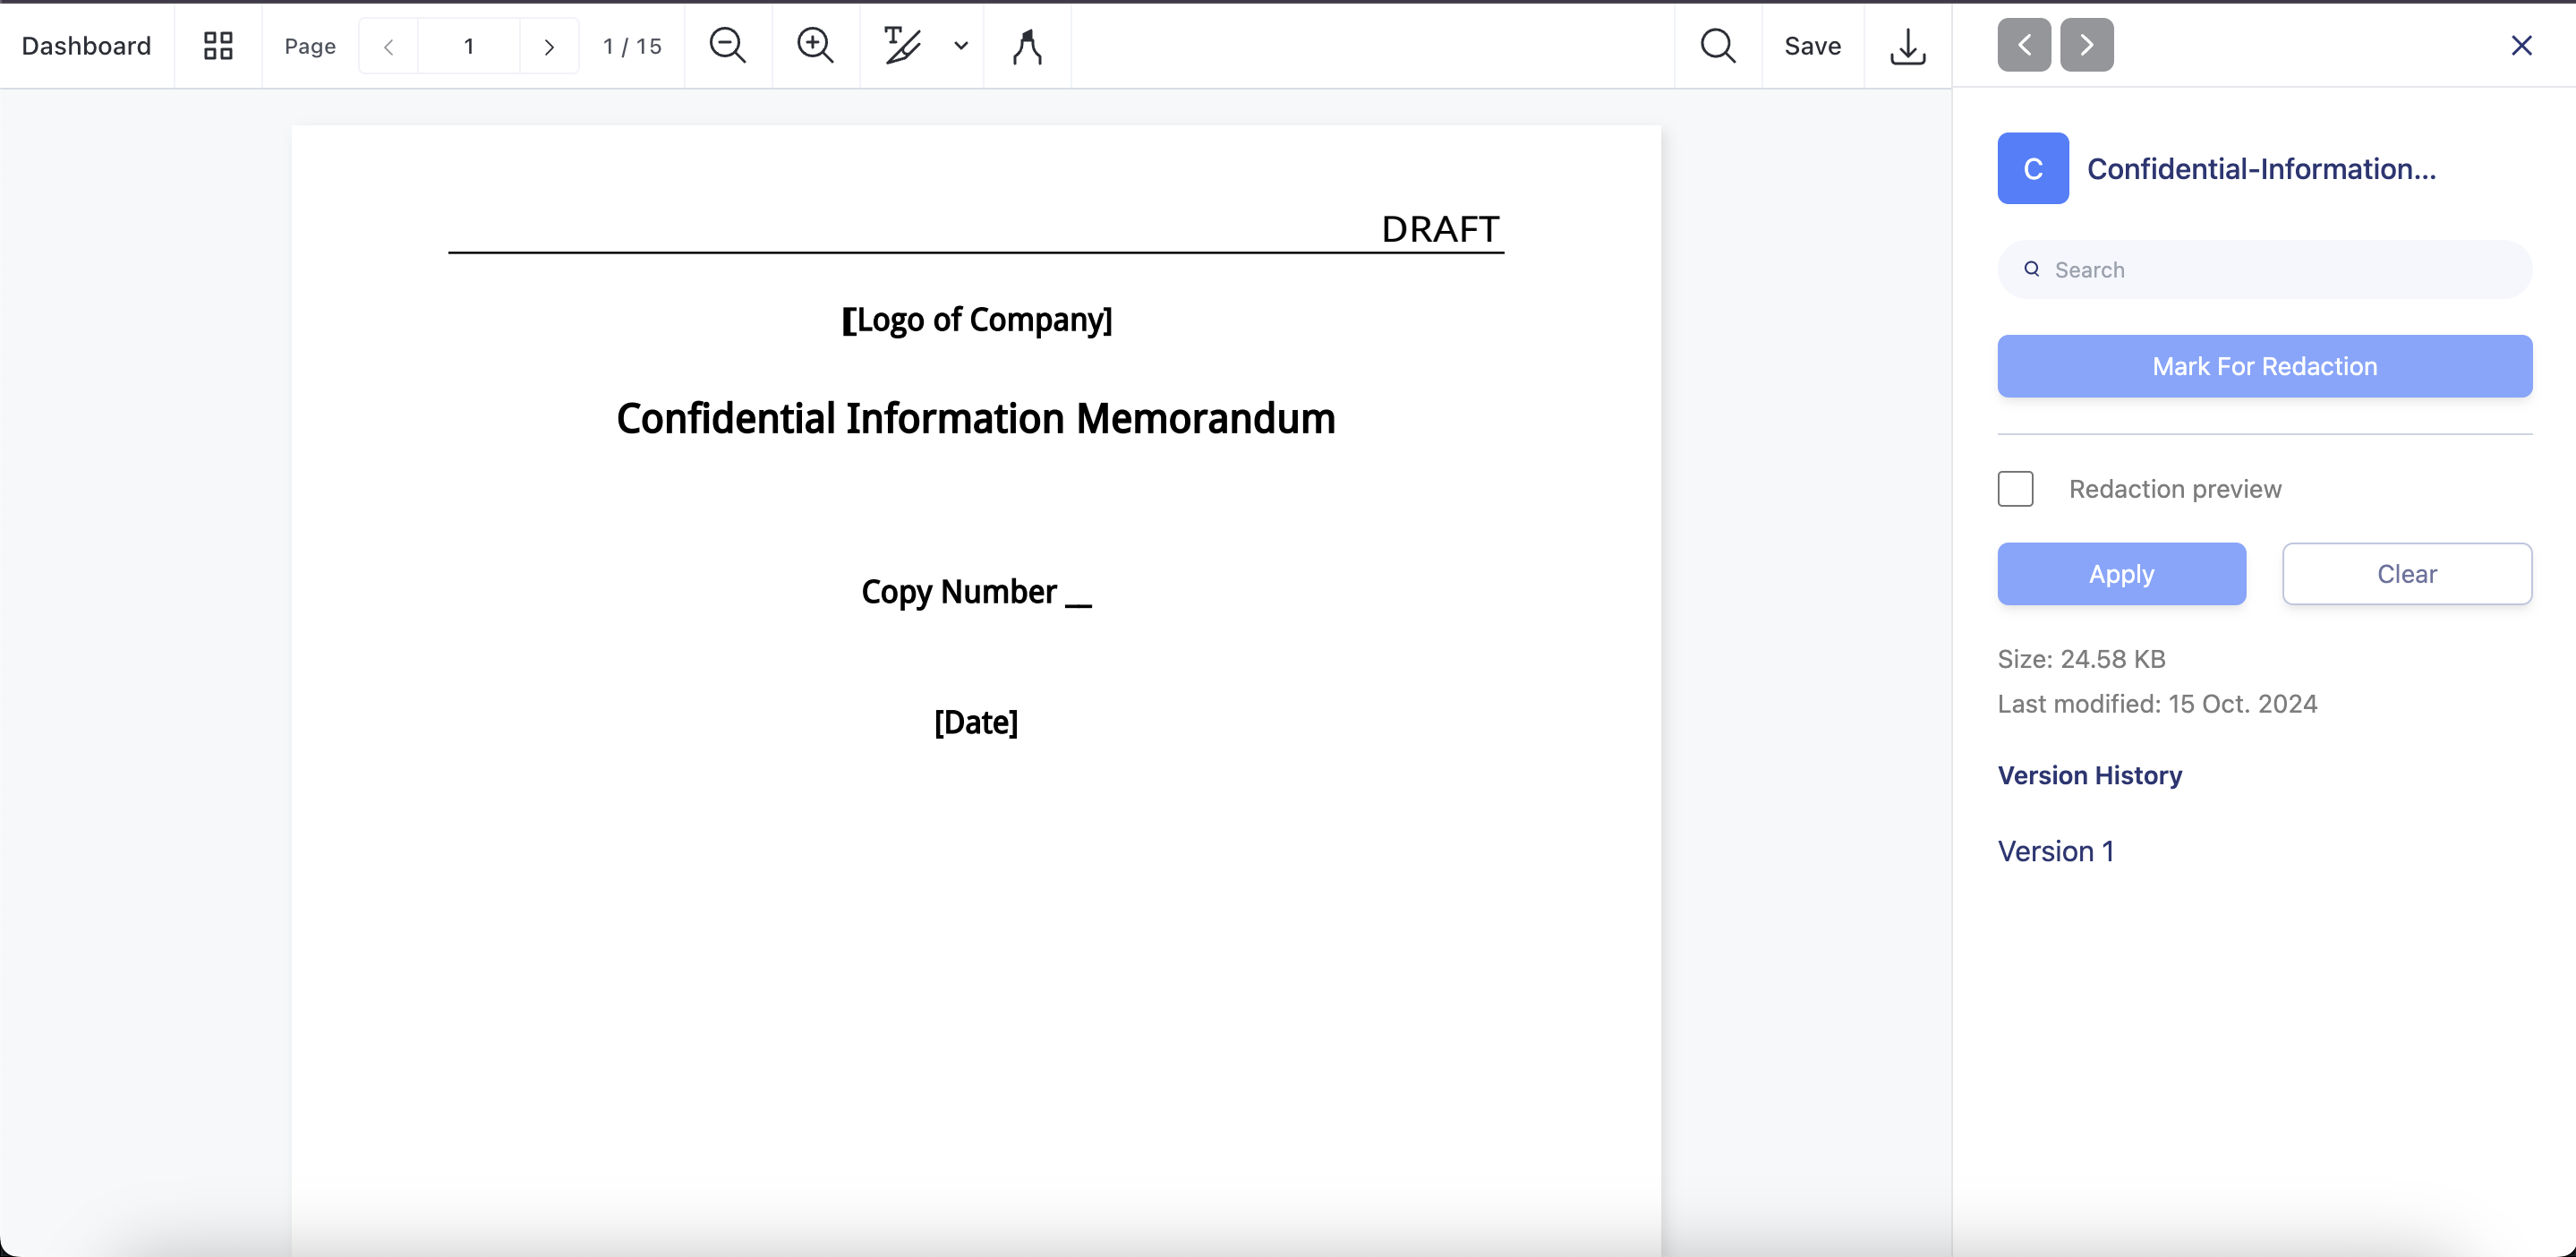
Task: Go to next document in side panel
Action: click(2087, 45)
